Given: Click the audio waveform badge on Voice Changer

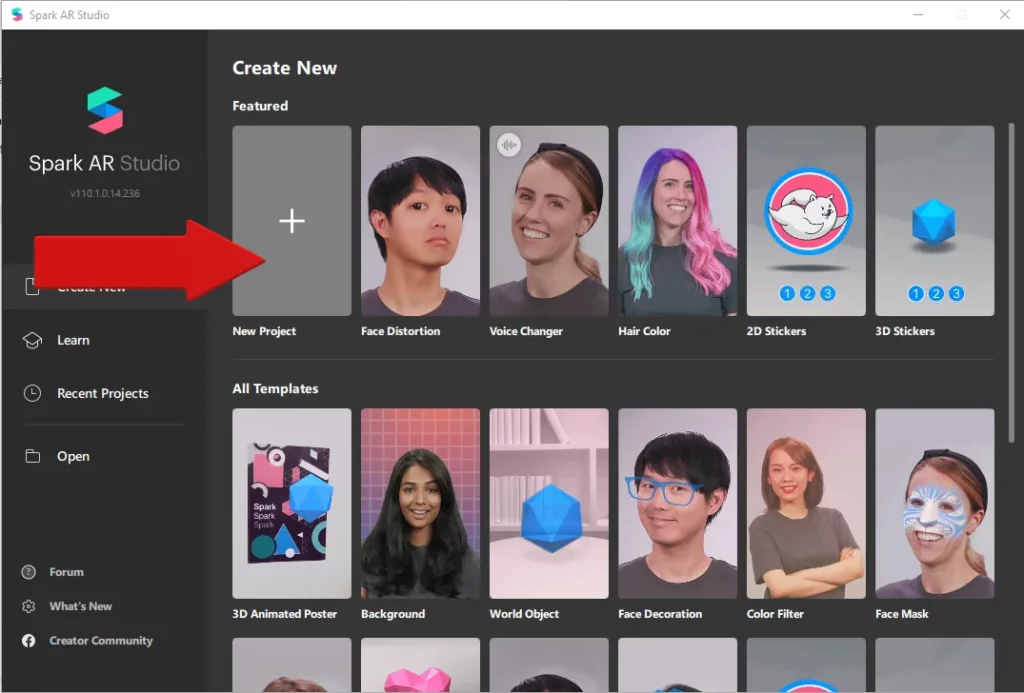Looking at the screenshot, I should (x=509, y=144).
